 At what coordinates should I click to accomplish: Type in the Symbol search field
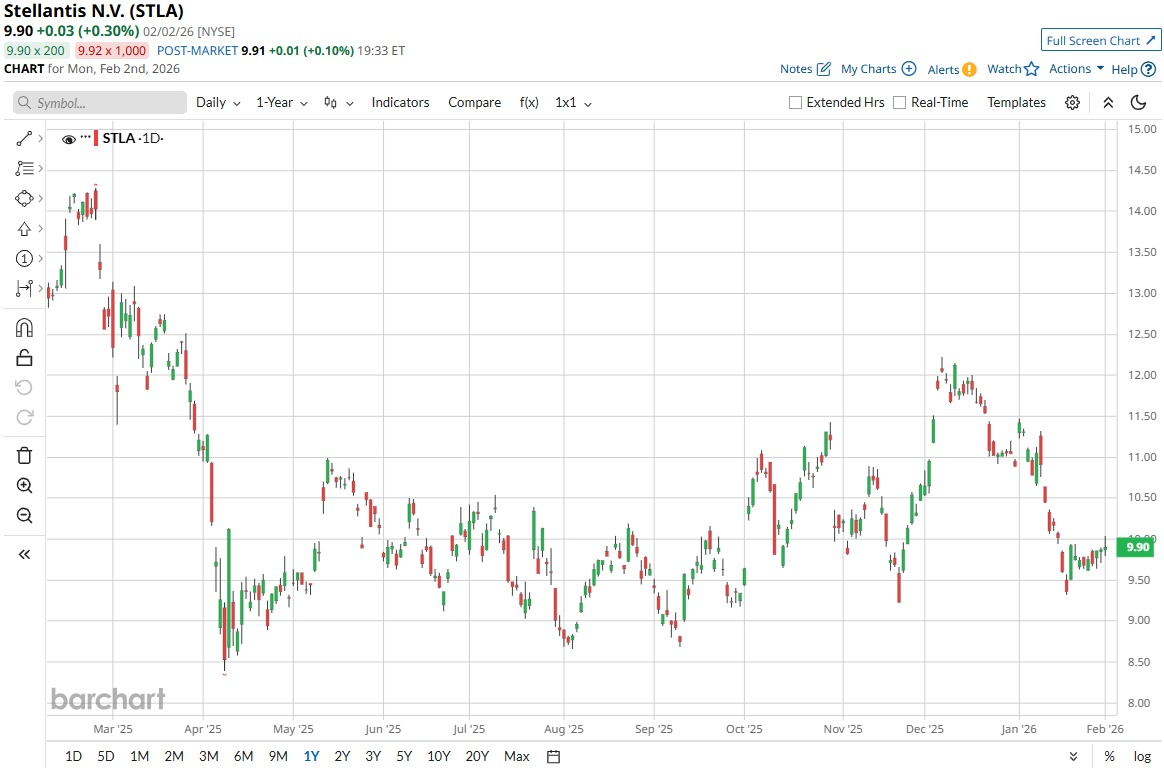[99, 102]
